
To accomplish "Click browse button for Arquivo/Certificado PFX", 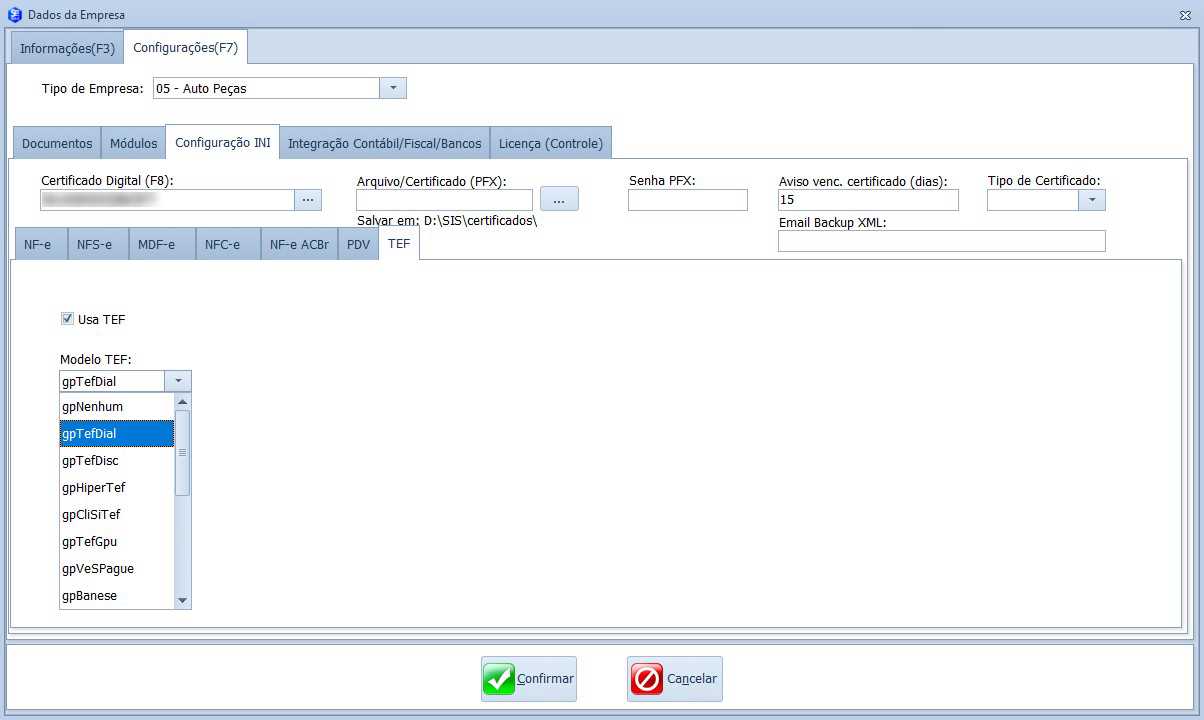I will click(559, 199).
